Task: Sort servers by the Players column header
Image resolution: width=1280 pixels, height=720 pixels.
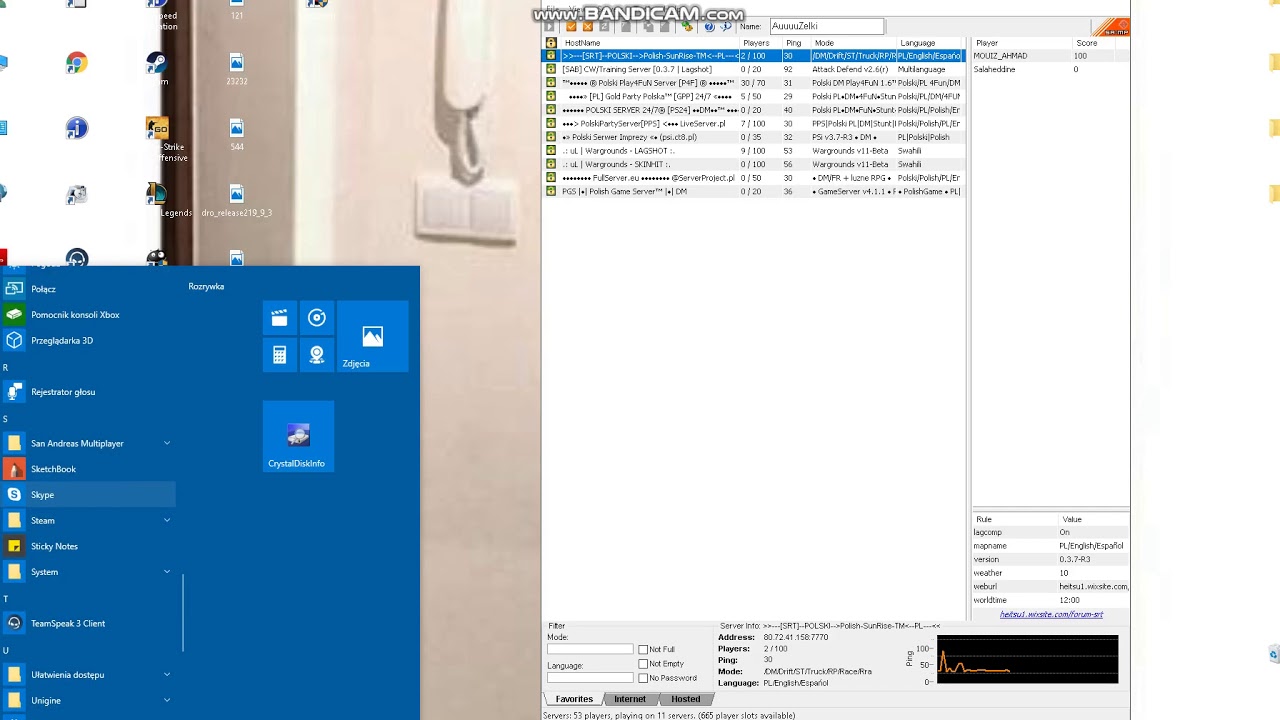Action: coord(760,43)
